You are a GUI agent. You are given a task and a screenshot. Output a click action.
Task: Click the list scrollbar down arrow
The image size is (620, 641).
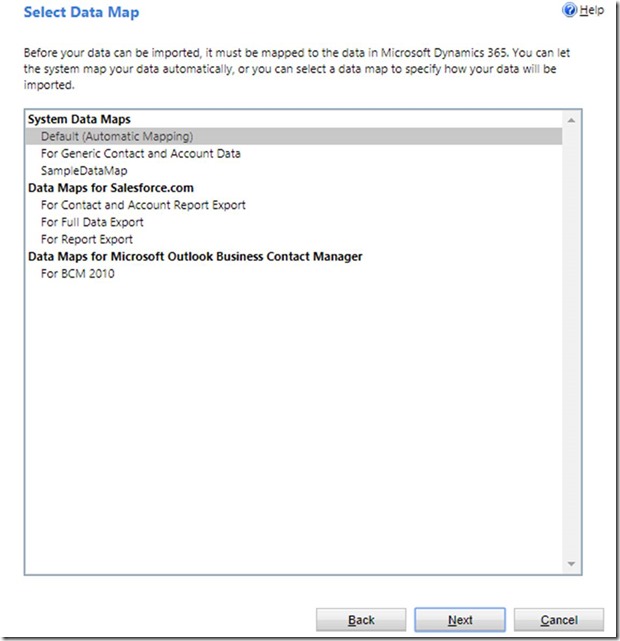pyautogui.click(x=571, y=565)
